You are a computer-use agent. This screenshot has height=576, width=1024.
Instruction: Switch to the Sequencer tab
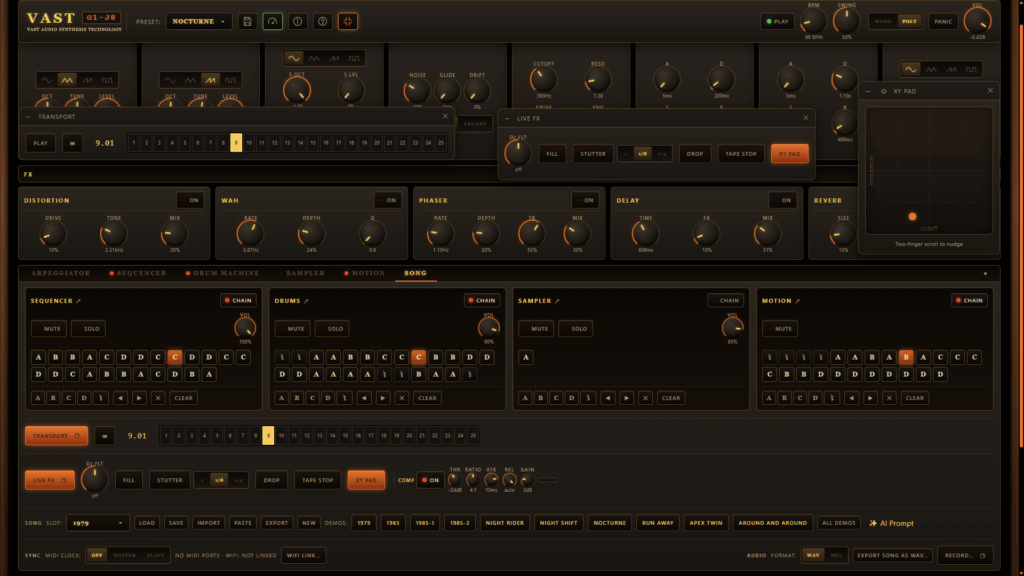138,273
